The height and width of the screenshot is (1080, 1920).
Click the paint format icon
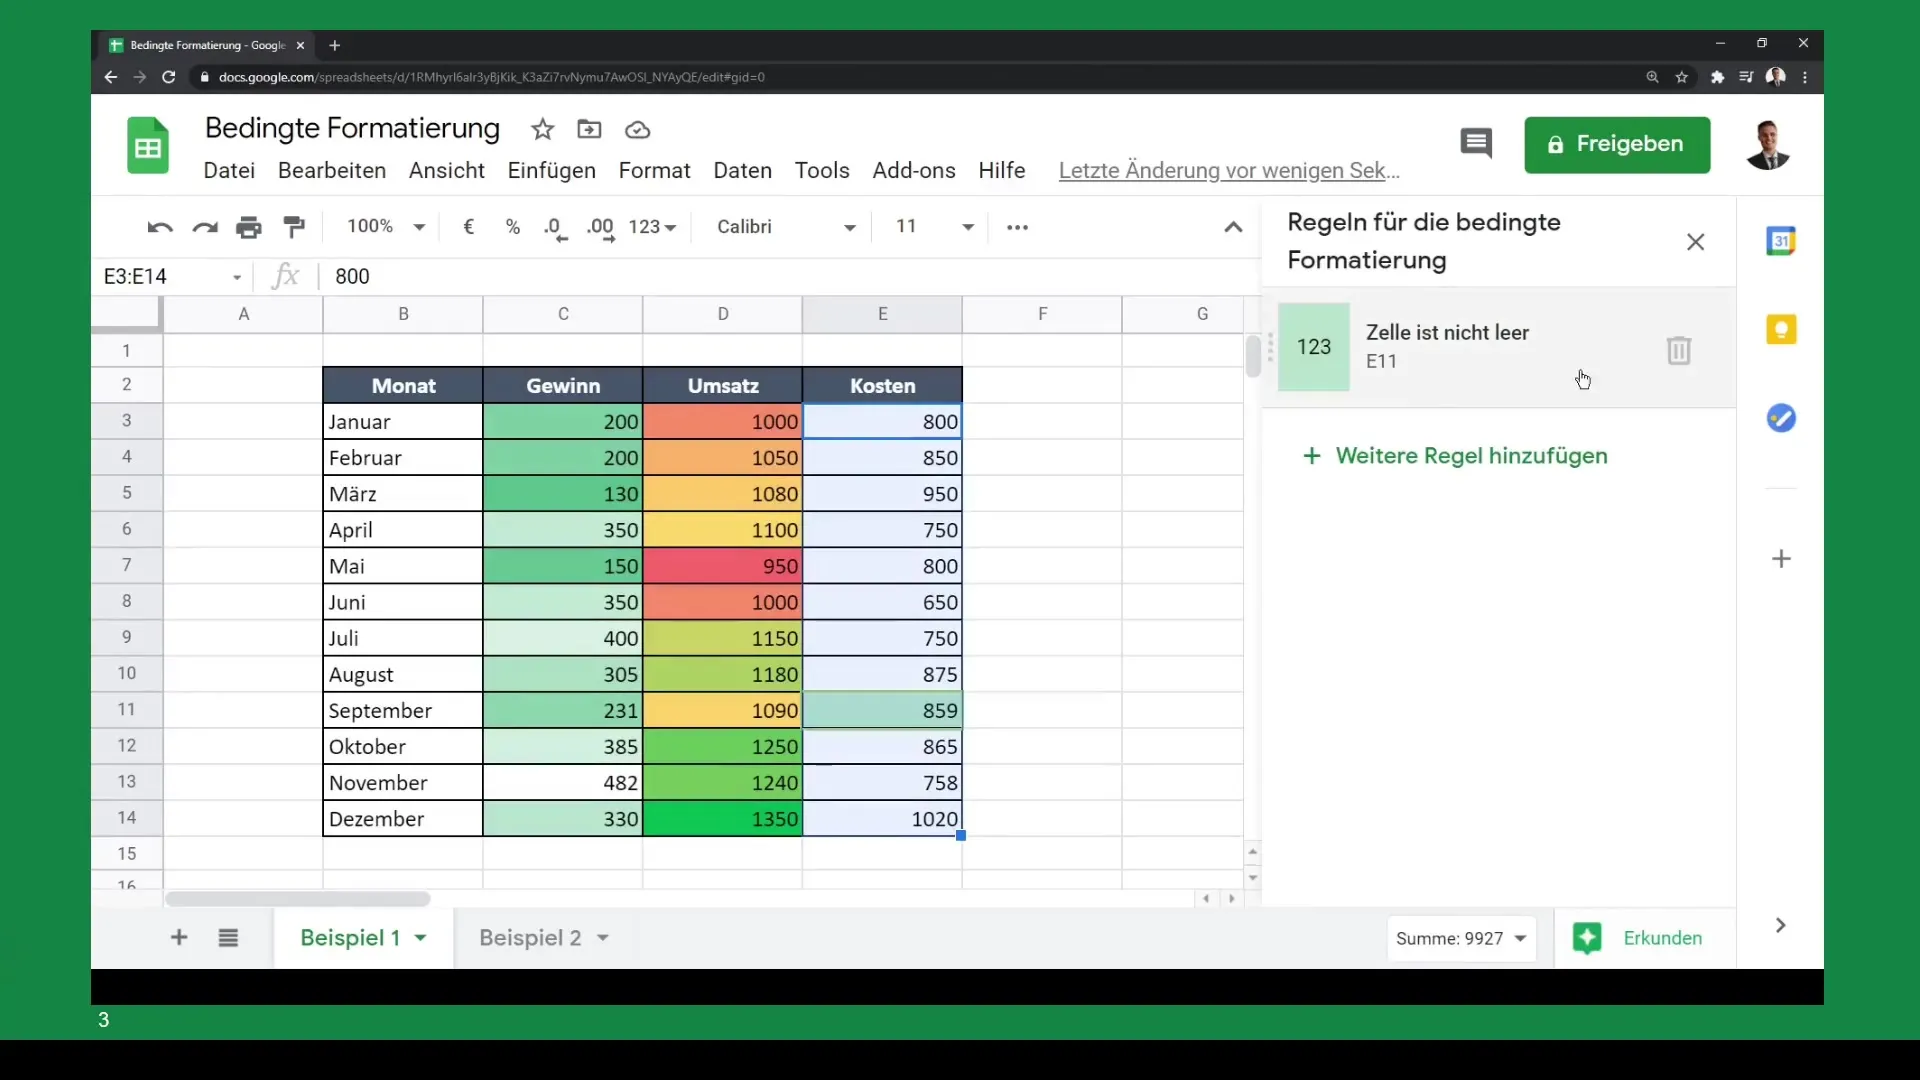(x=294, y=227)
